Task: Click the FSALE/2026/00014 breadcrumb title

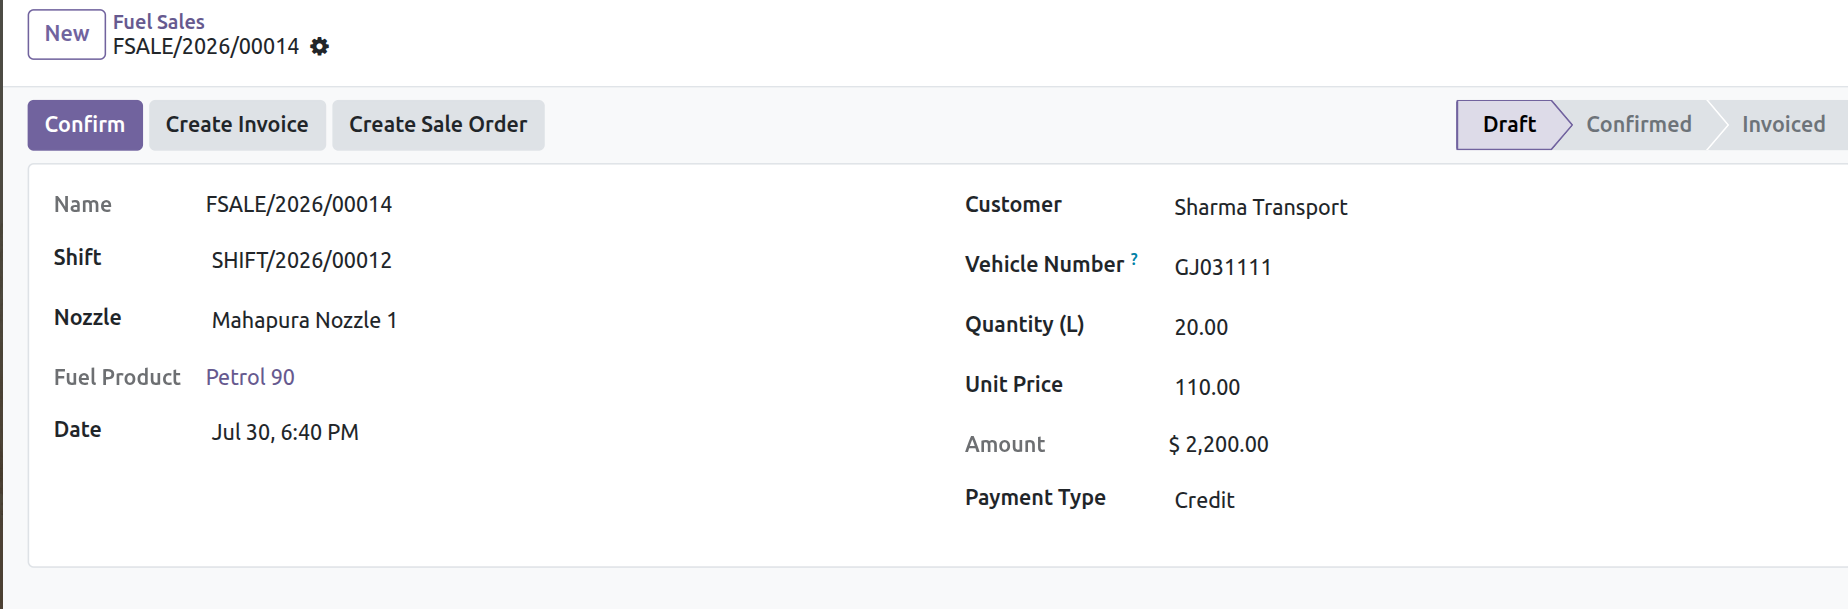Action: point(206,46)
